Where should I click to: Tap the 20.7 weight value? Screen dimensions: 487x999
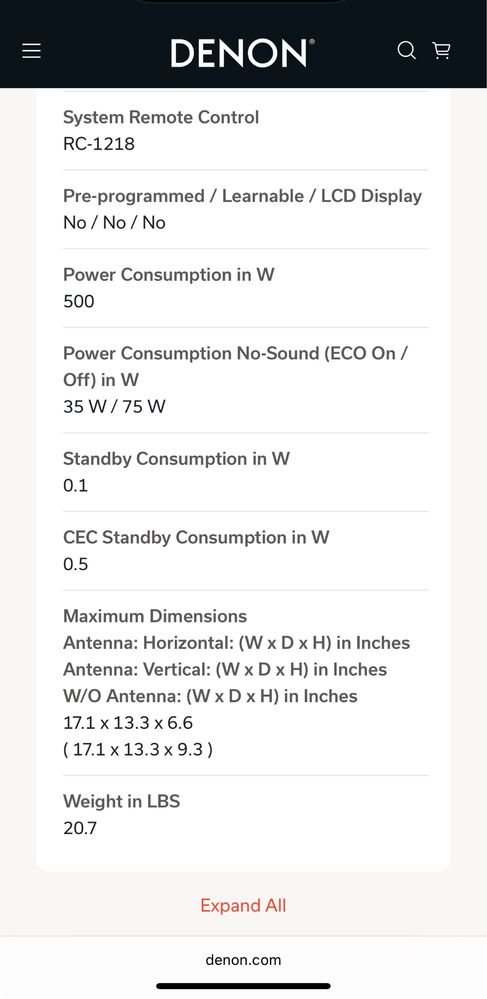pyautogui.click(x=80, y=828)
